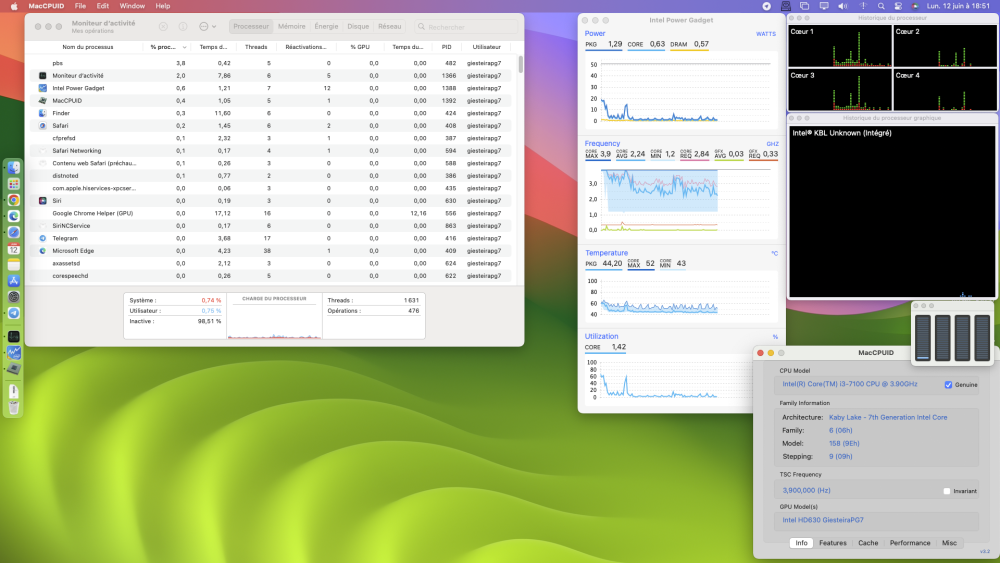Screen dimensions: 1000x563
Task: Open Calendar from the Dock
Action: (13, 249)
